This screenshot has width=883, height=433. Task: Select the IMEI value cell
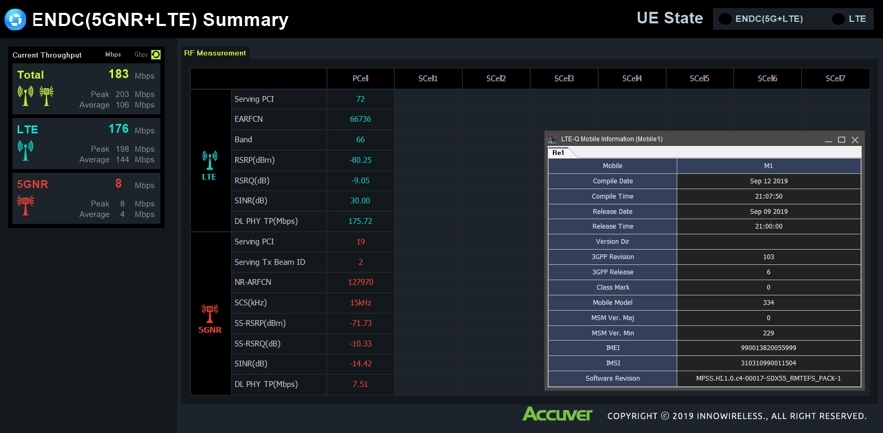click(x=768, y=348)
